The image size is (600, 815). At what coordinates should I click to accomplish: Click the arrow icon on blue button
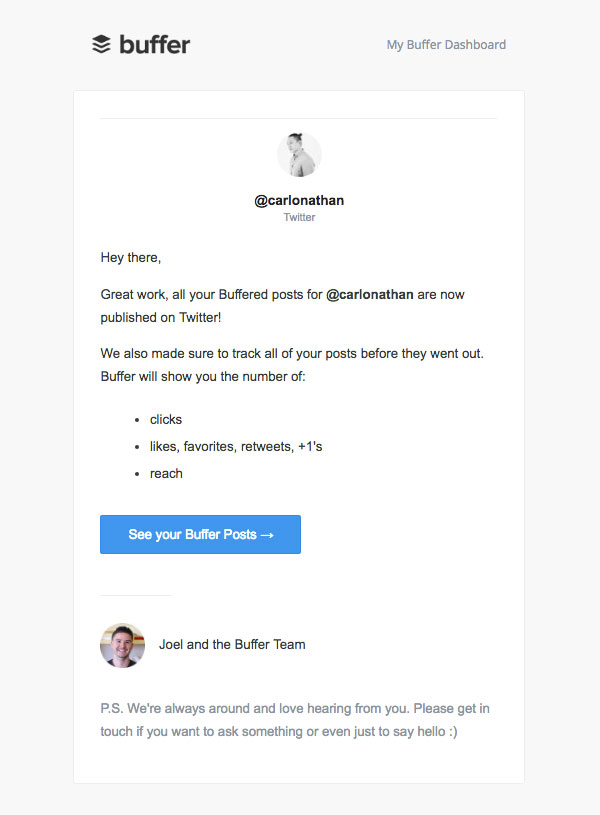[x=267, y=535]
